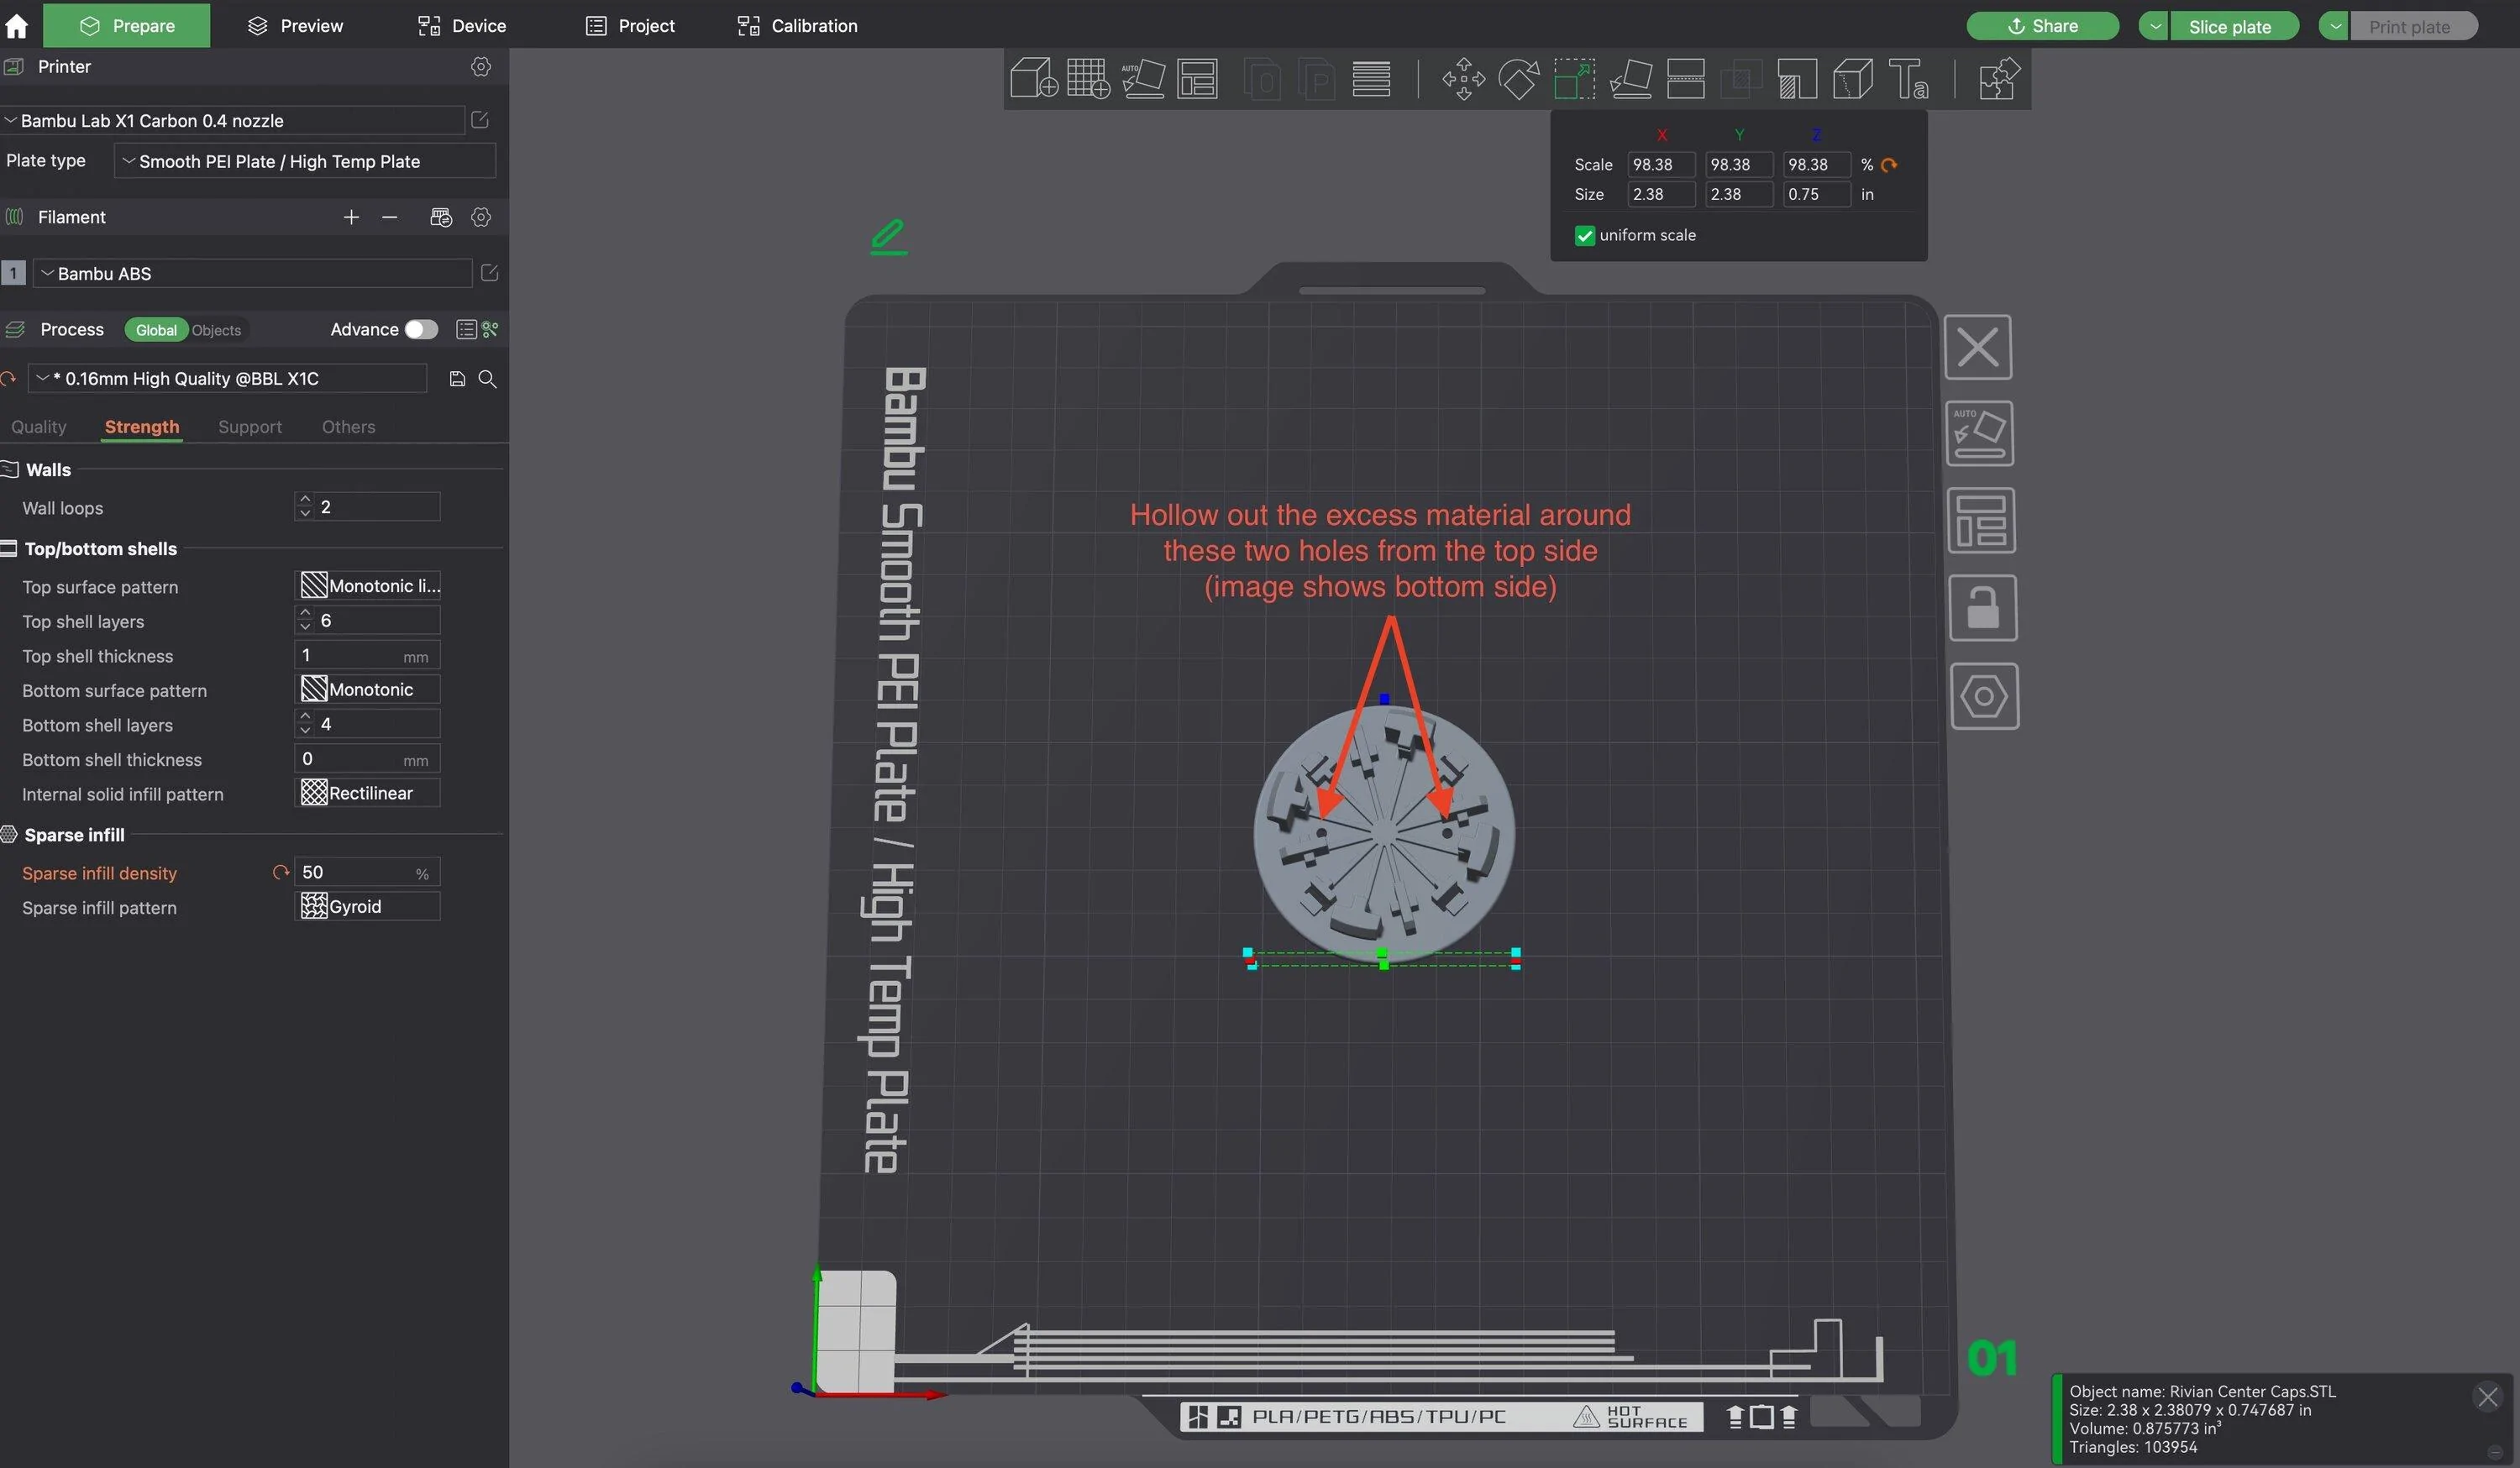The image size is (2520, 1468).
Task: Edit the Bambu ABS filament preset
Action: (489, 273)
